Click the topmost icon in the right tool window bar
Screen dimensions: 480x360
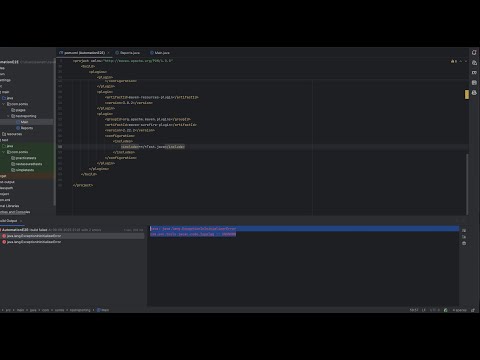pyautogui.click(x=474, y=52)
